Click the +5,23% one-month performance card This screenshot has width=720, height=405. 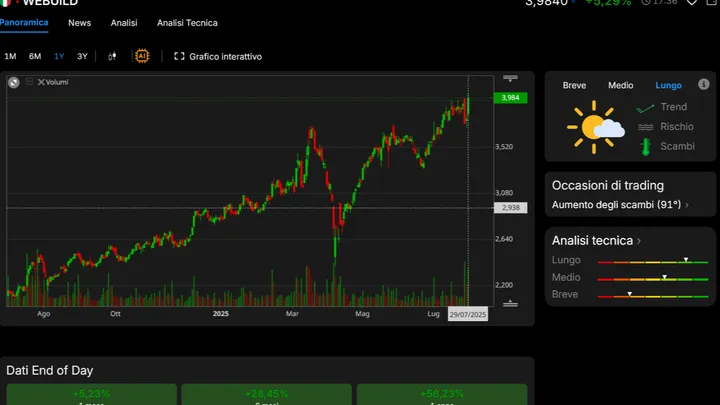(91, 394)
